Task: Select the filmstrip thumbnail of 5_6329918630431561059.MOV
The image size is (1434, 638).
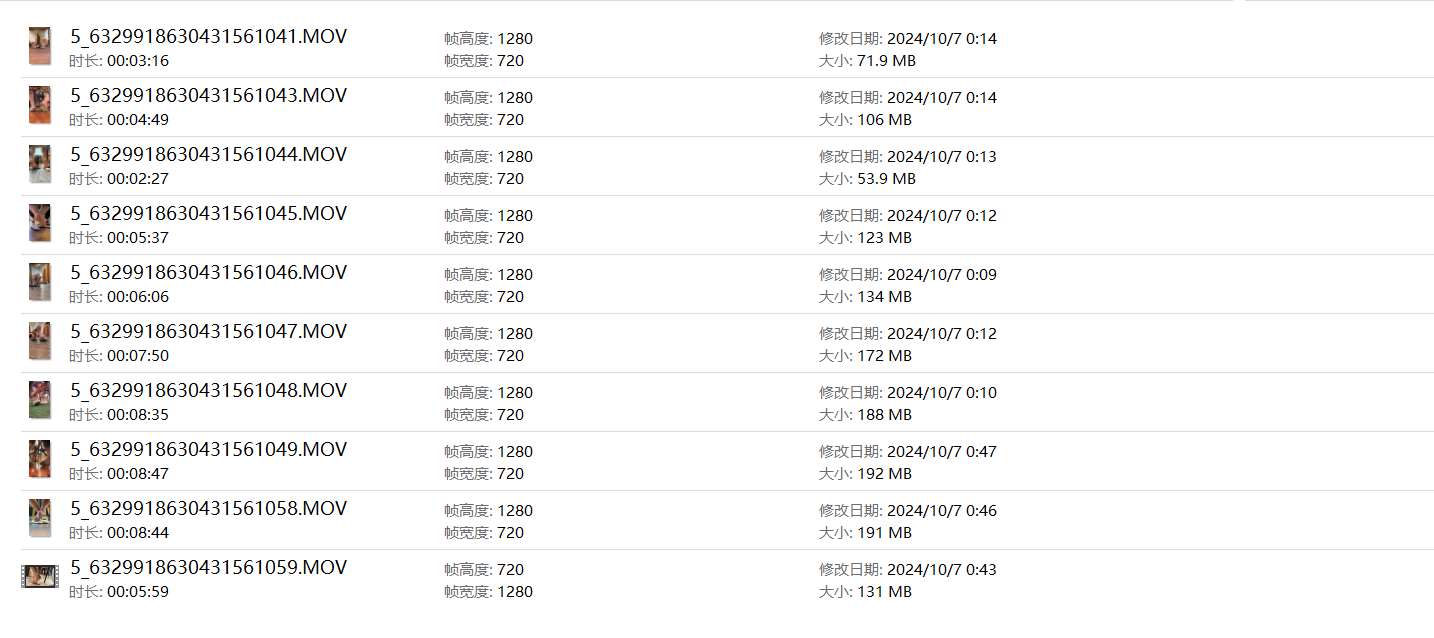Action: coord(40,577)
